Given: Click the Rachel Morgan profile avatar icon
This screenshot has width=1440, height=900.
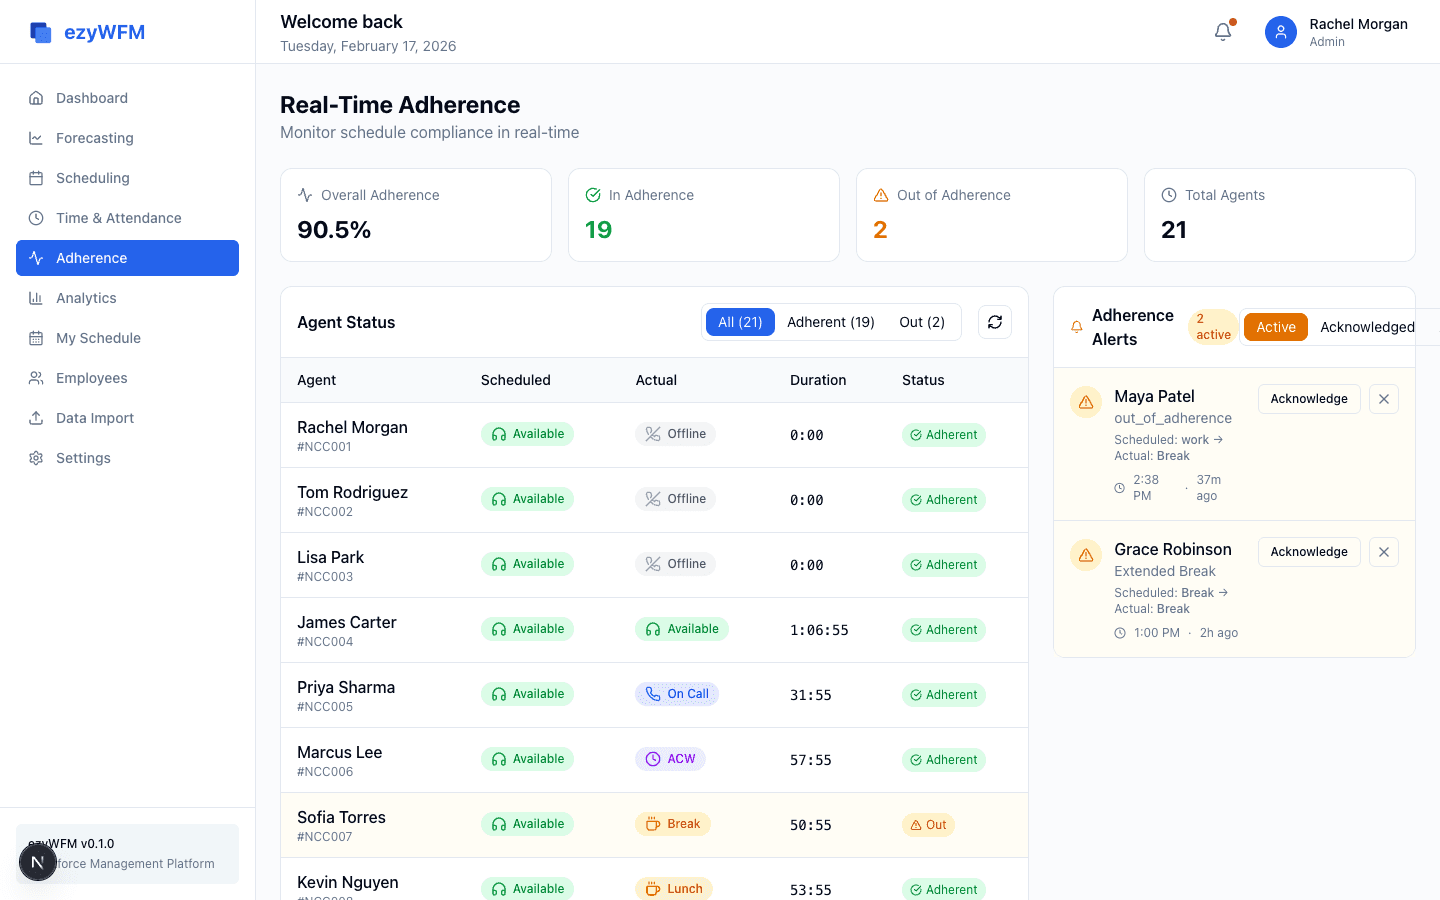Looking at the screenshot, I should pyautogui.click(x=1281, y=32).
